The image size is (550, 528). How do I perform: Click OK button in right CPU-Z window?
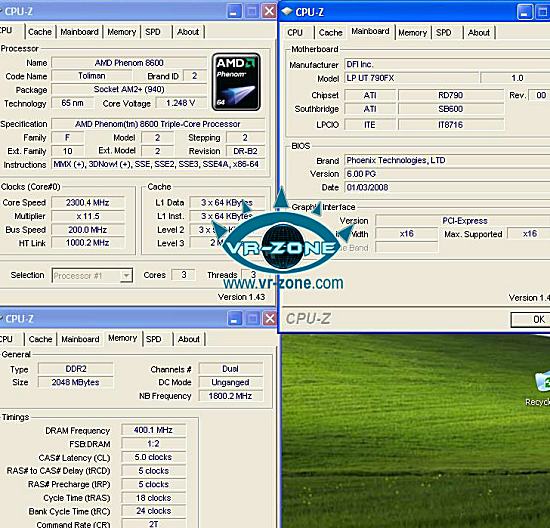tap(530, 319)
